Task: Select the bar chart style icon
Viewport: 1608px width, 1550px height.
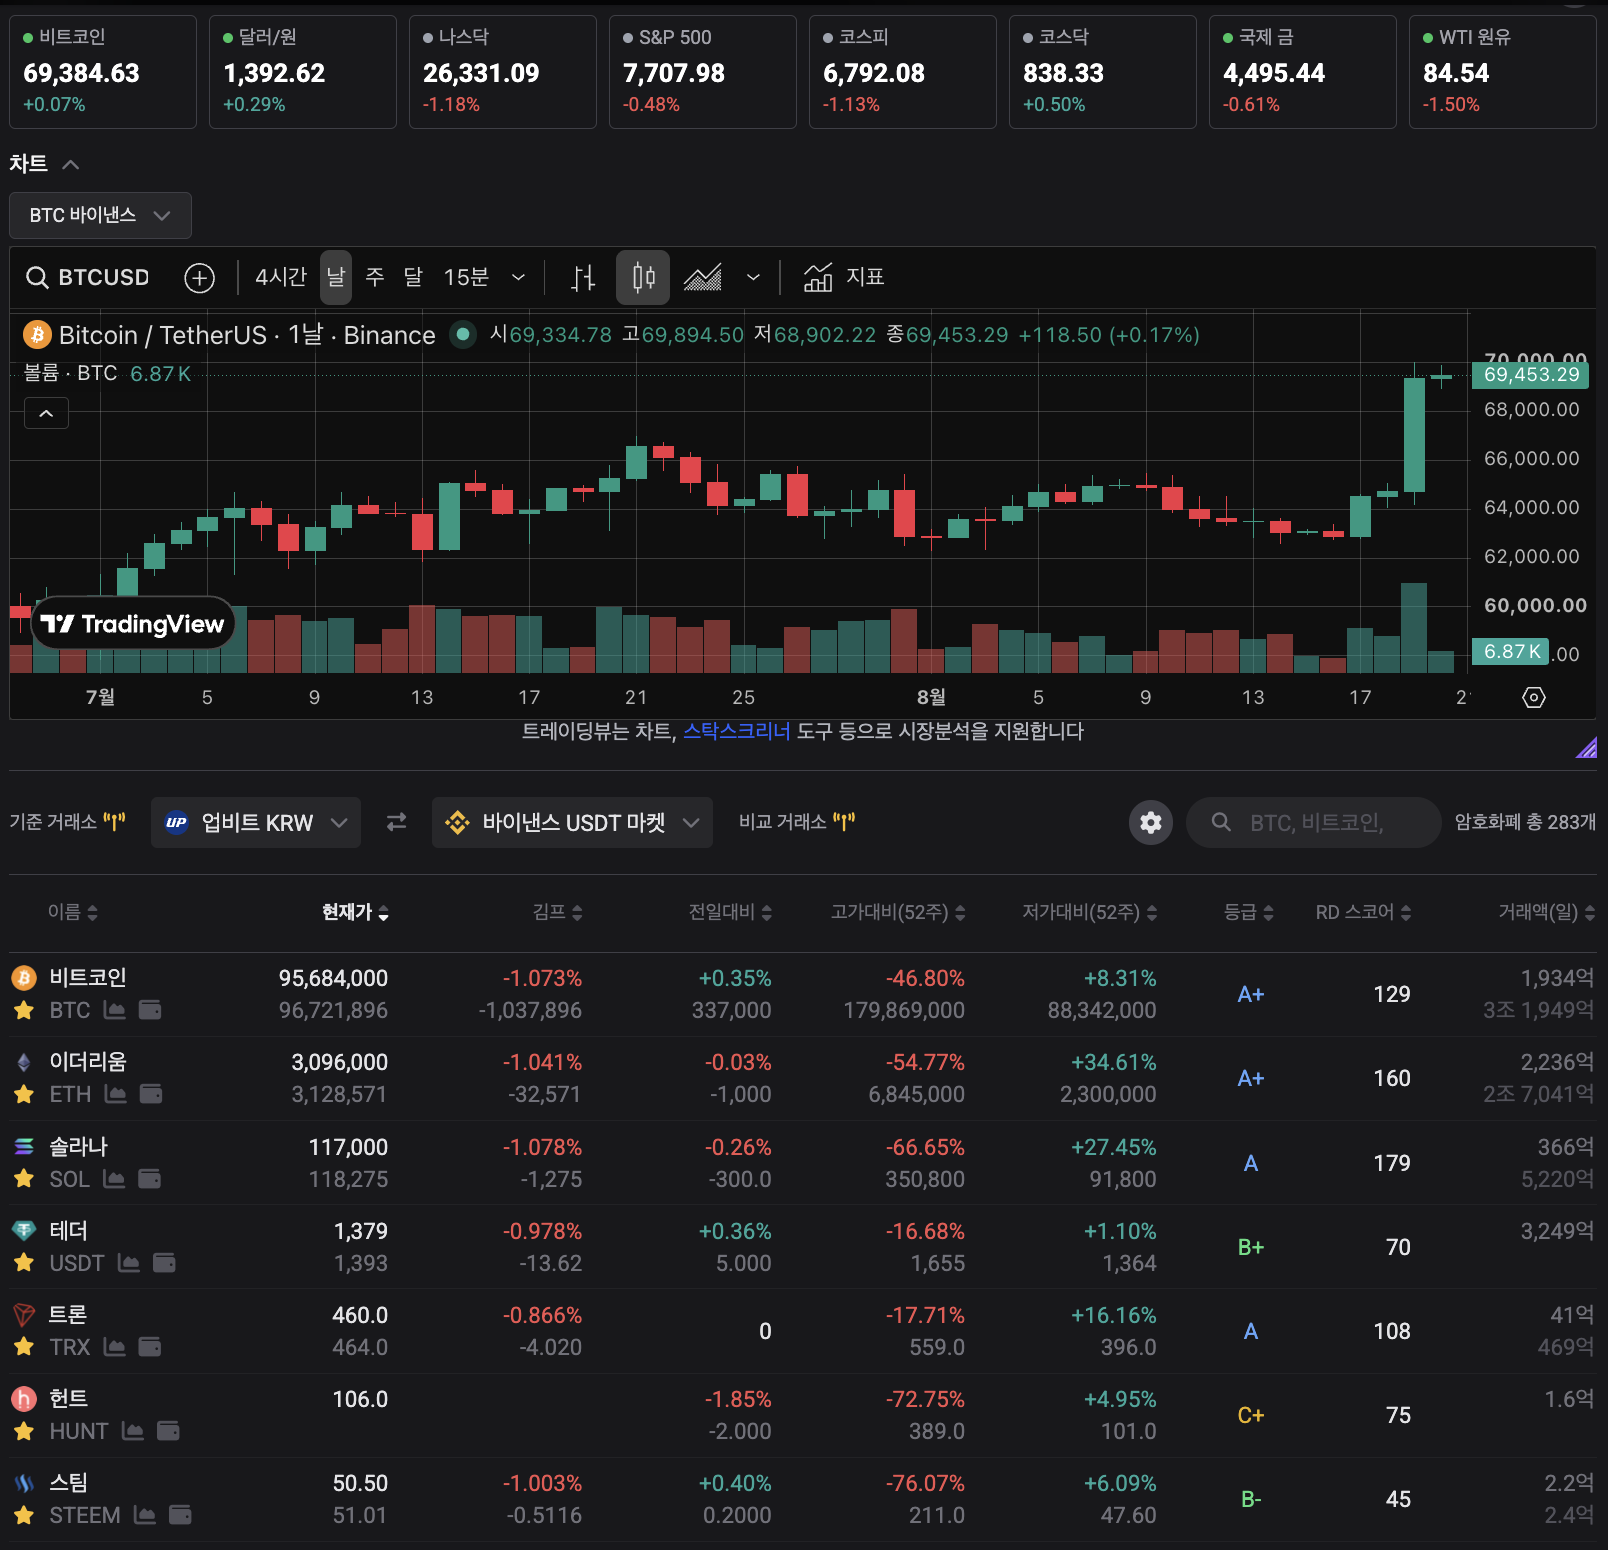Action: coord(583,278)
